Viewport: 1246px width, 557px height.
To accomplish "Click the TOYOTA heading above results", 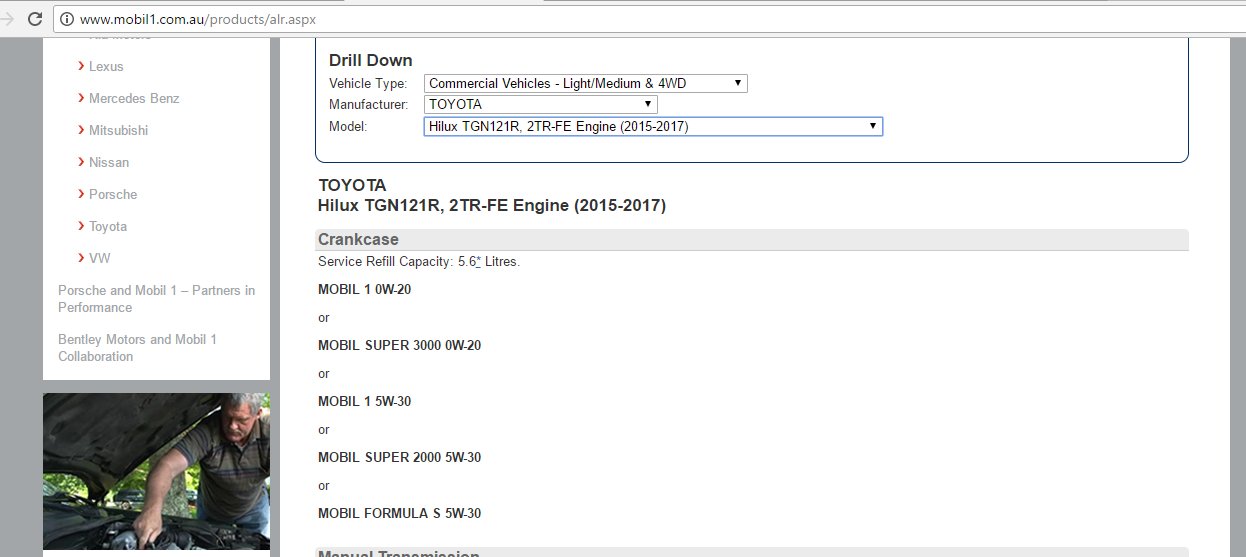I will point(352,185).
